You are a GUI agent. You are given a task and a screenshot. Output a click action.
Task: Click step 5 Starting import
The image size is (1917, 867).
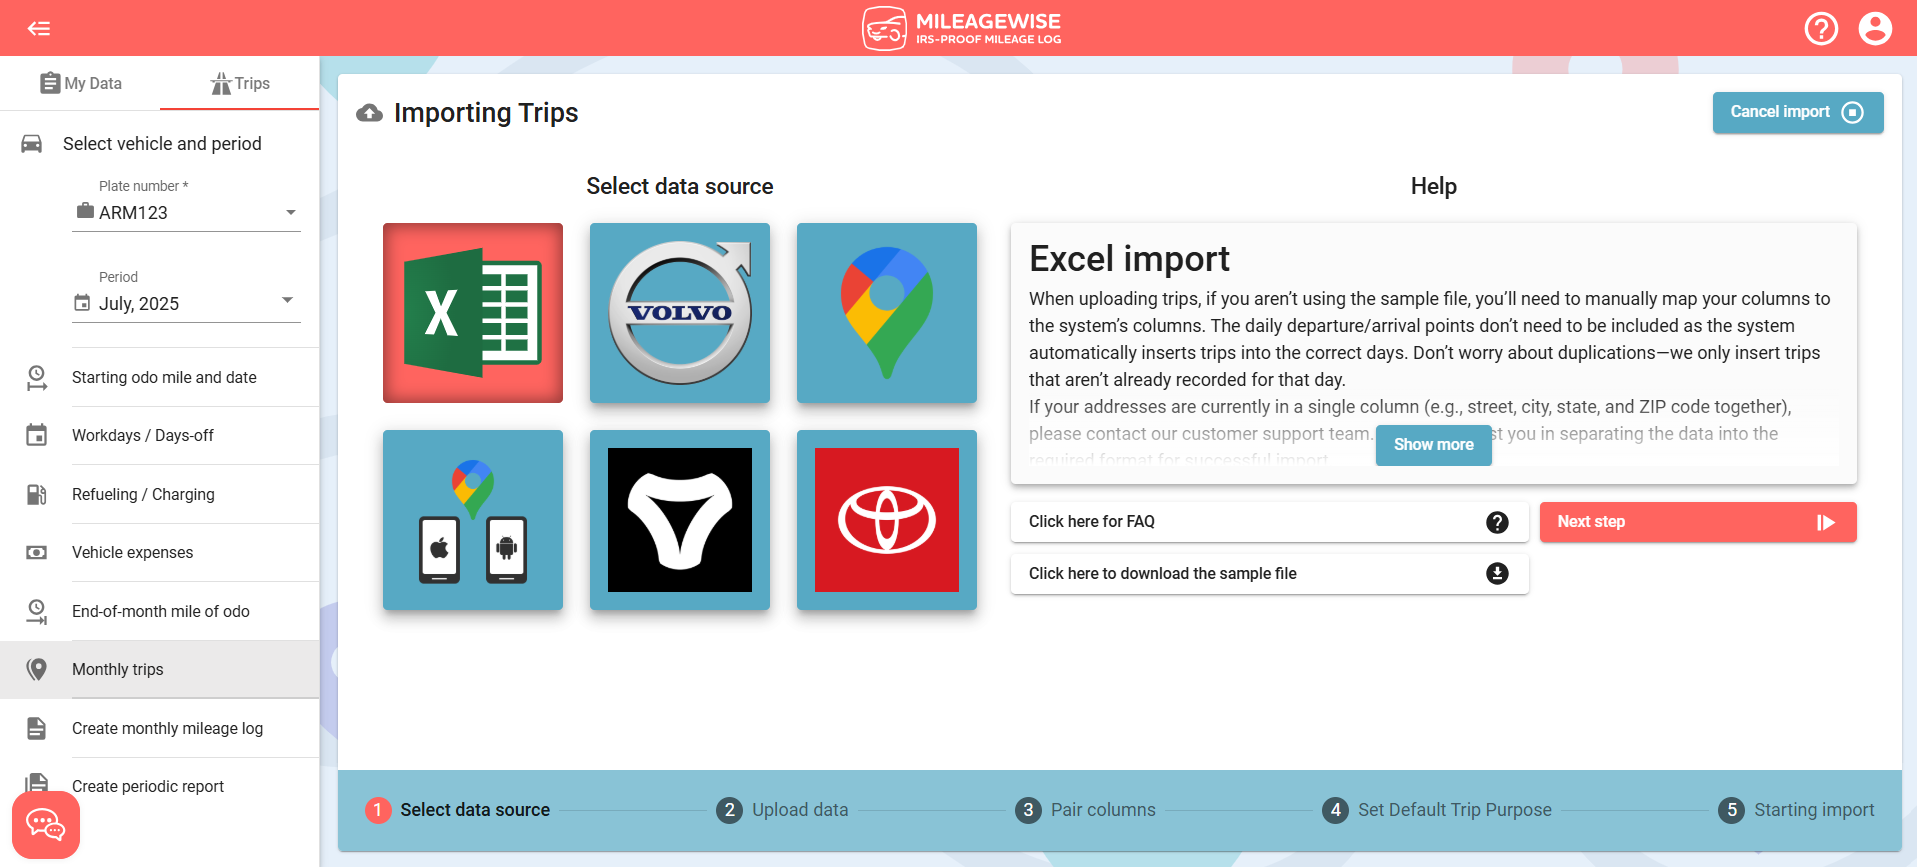[x=1797, y=810]
